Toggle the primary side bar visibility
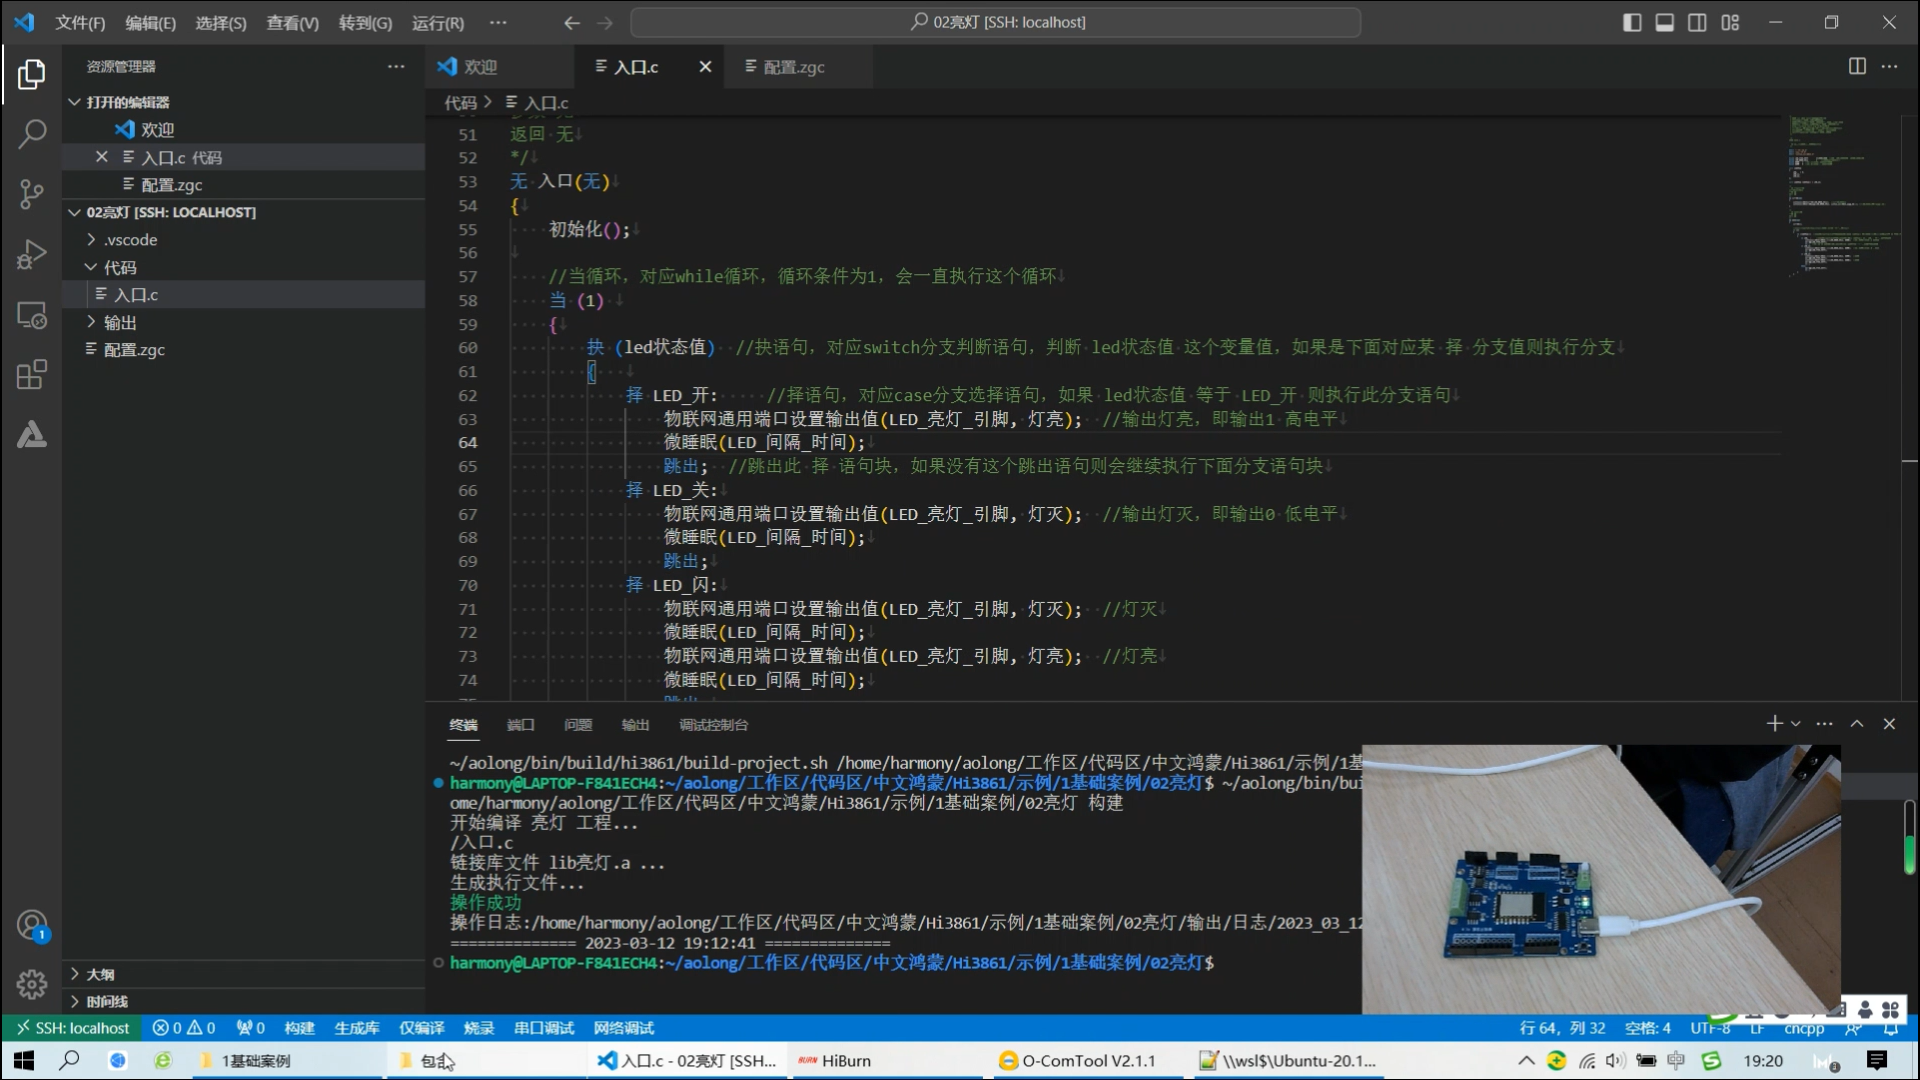 1632,22
